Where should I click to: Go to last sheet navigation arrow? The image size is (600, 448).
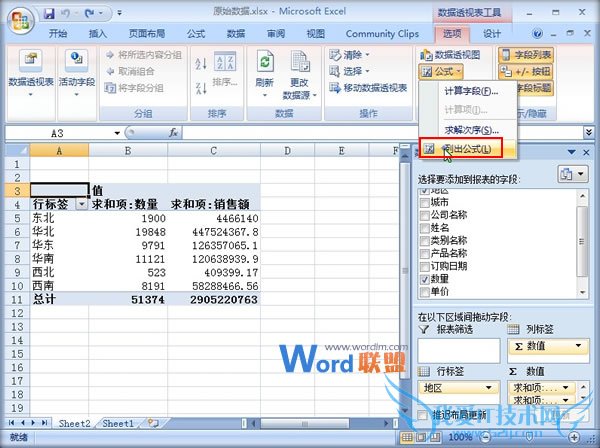(x=45, y=423)
